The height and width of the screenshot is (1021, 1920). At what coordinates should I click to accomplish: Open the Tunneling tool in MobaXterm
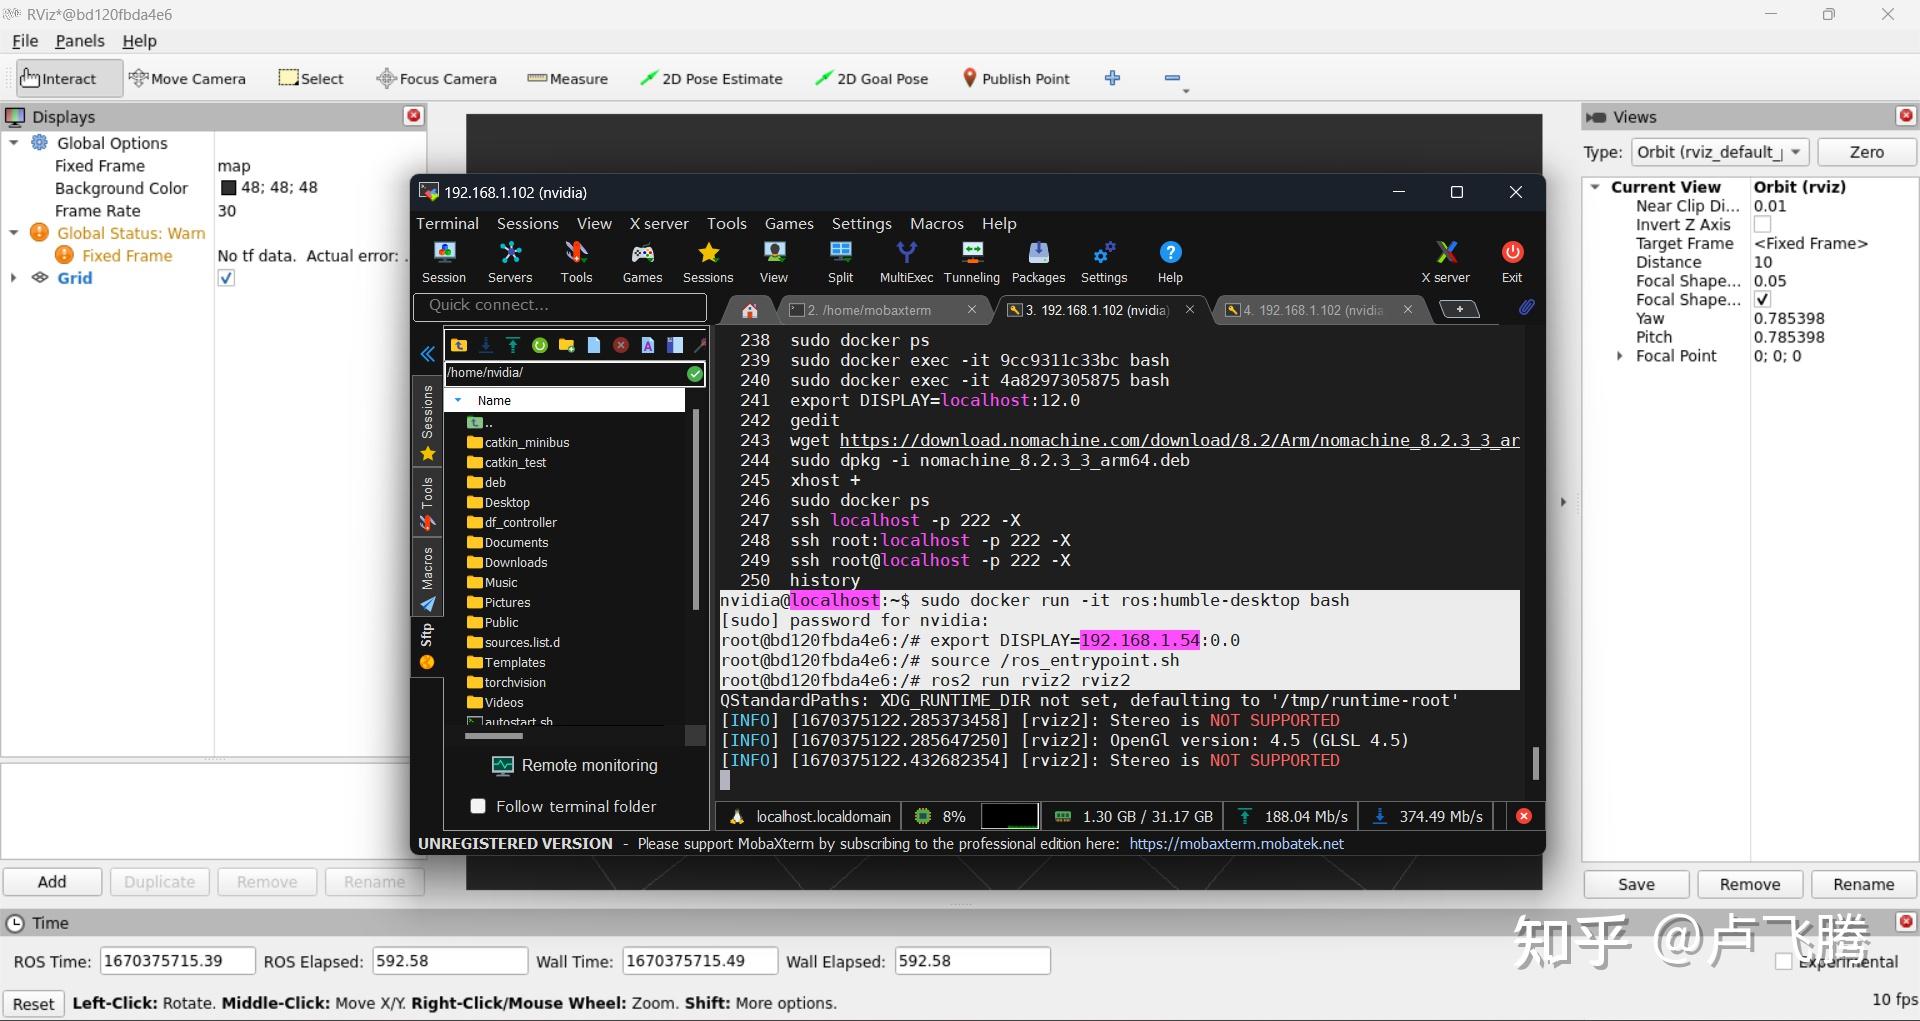[971, 260]
